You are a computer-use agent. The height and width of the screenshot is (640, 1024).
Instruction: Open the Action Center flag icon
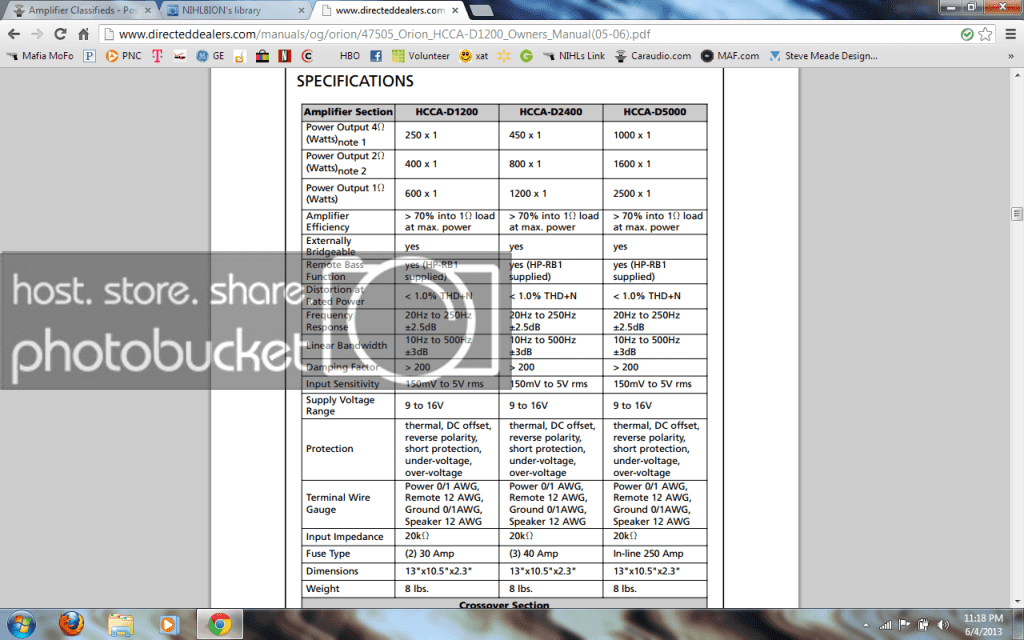904,625
